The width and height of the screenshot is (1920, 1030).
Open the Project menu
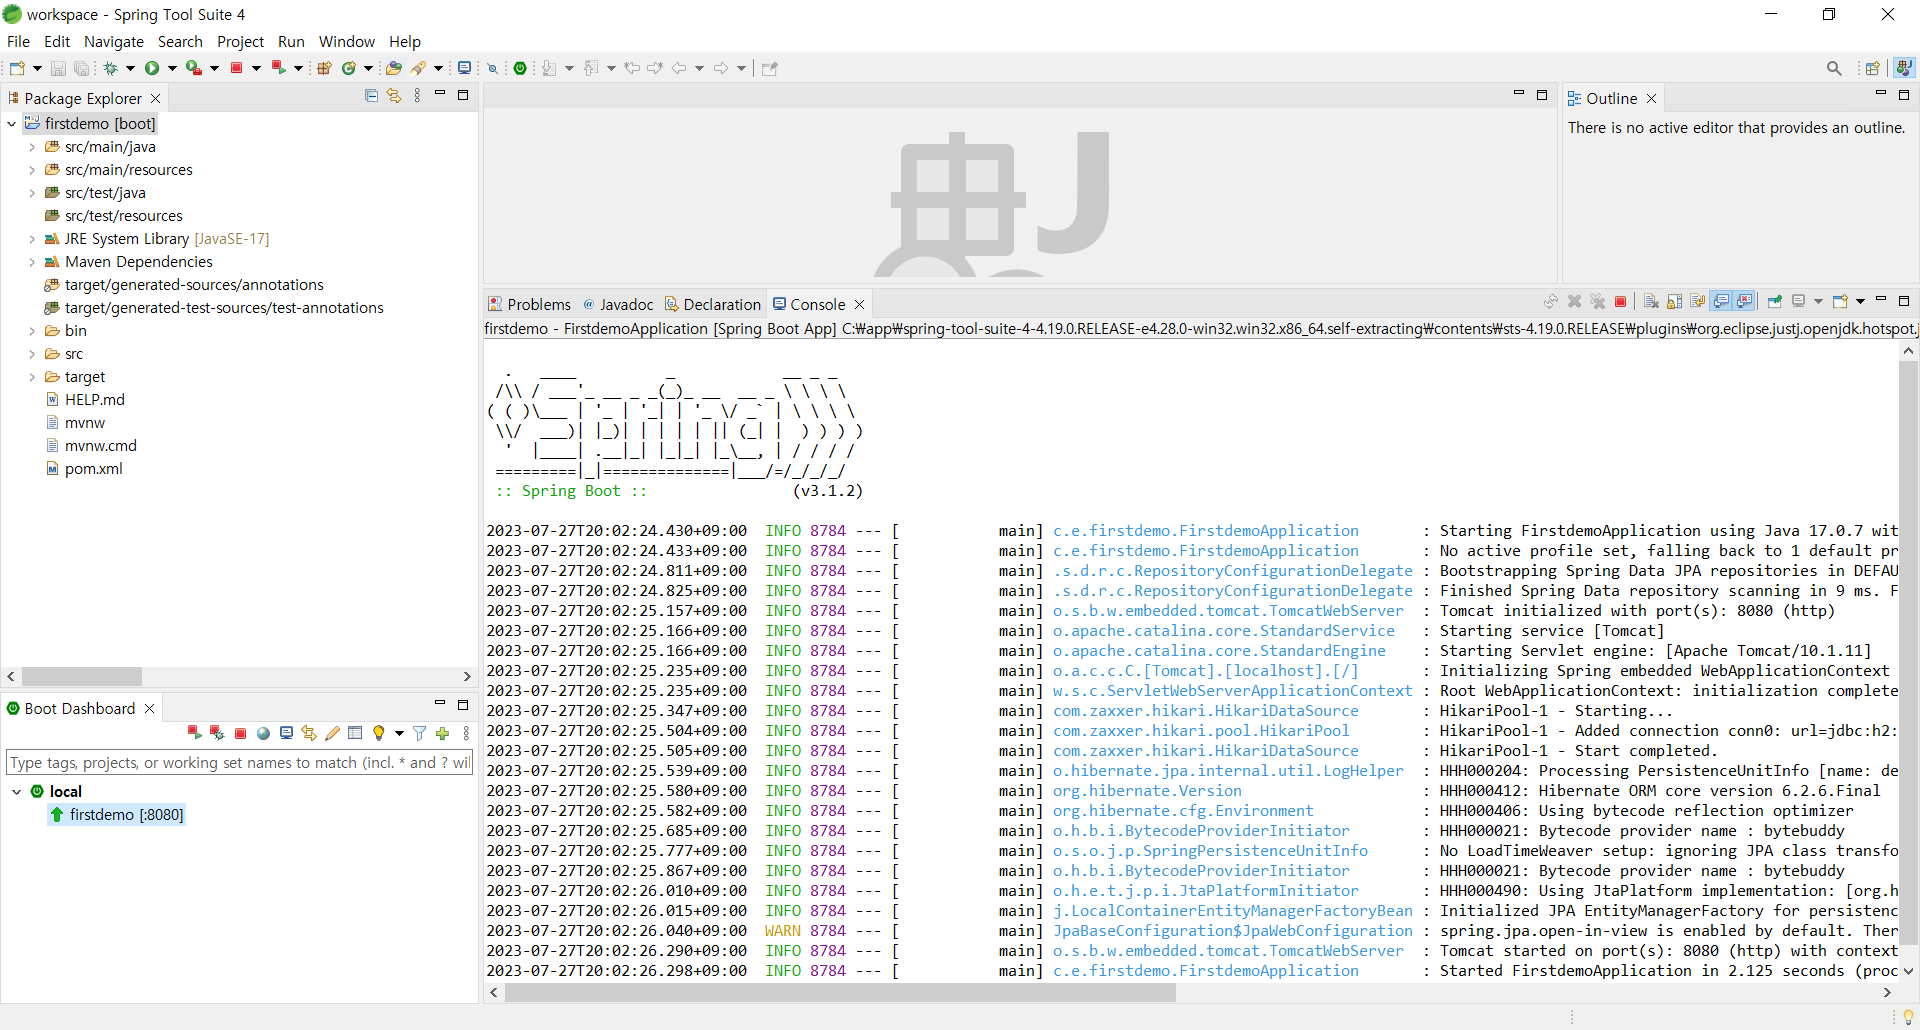click(x=240, y=41)
